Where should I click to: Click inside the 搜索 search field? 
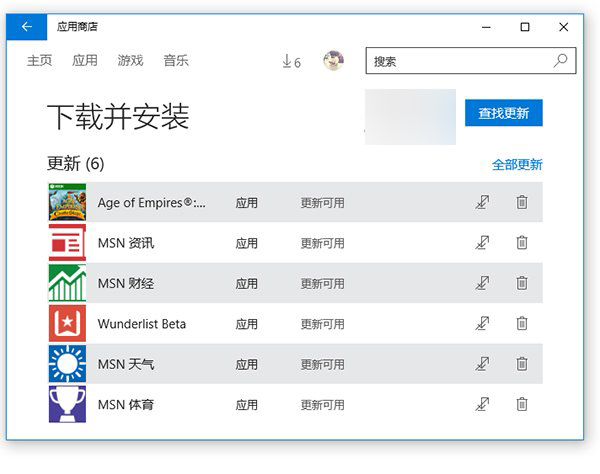click(471, 60)
